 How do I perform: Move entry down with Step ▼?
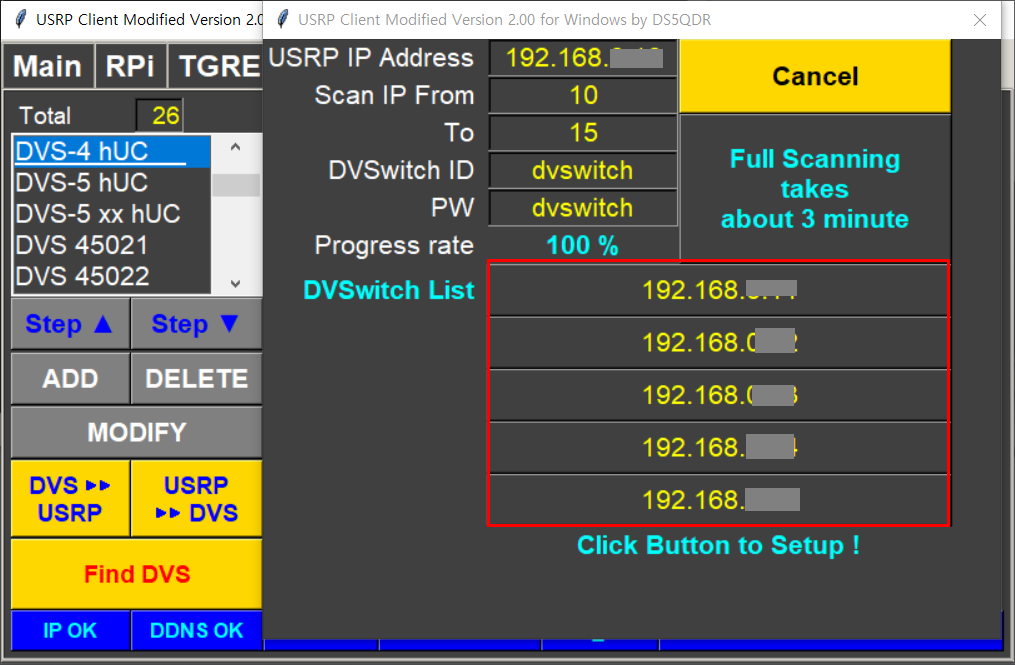tap(196, 324)
